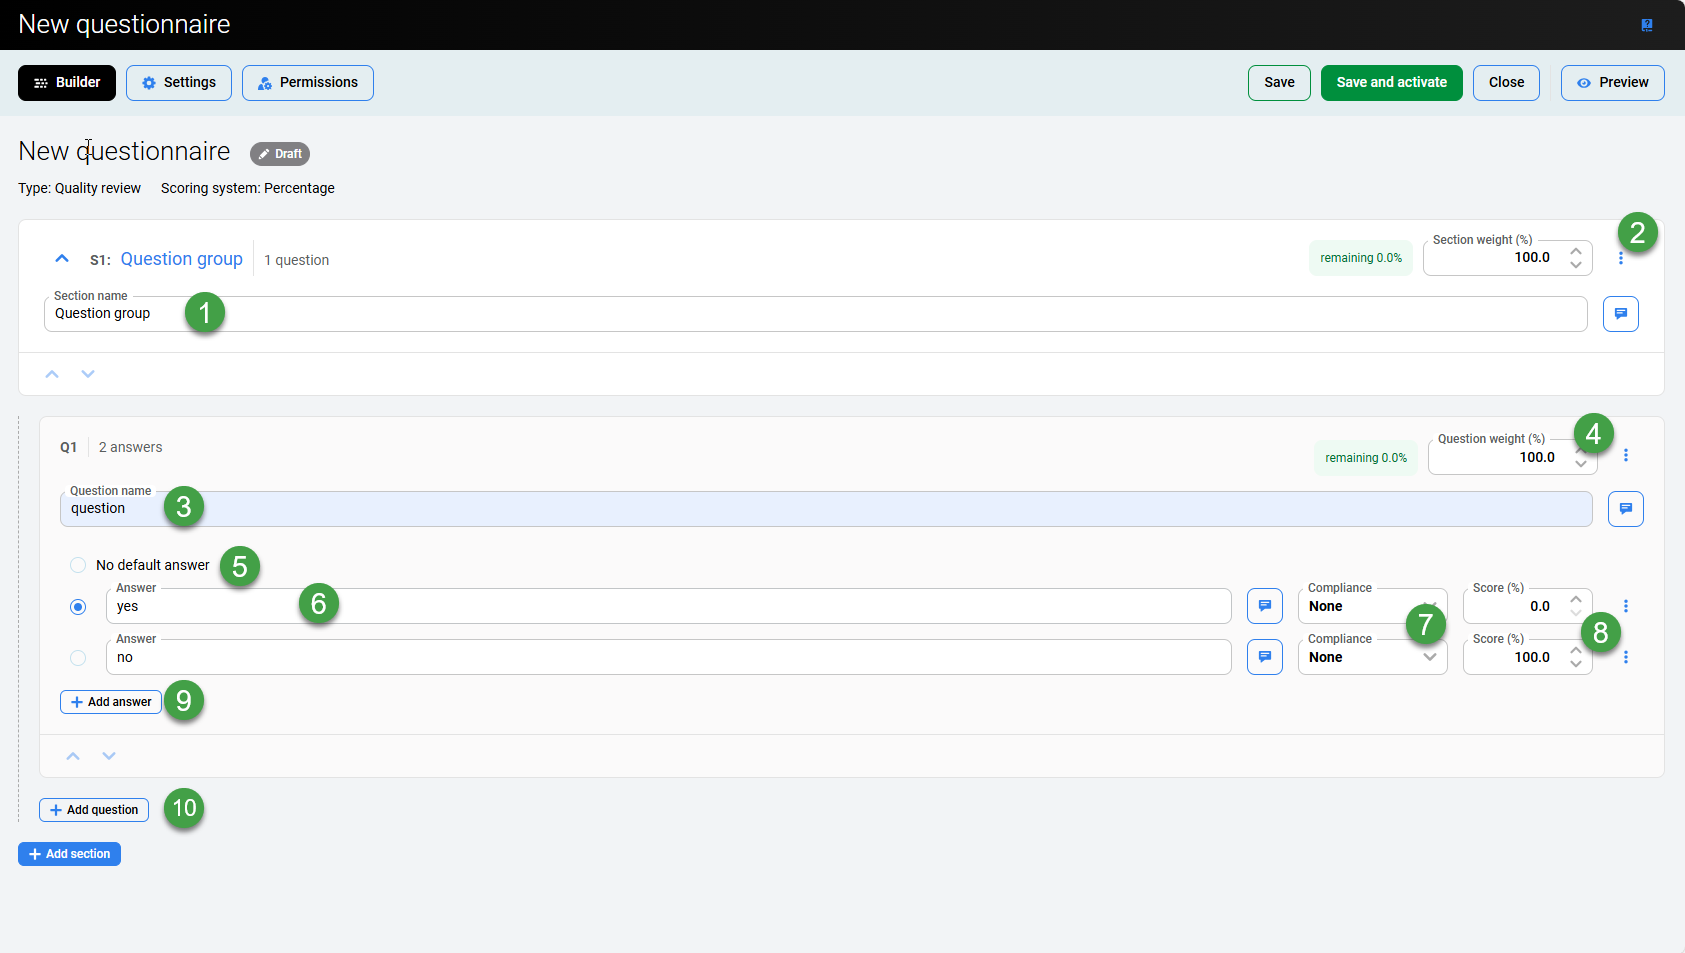Screen dimensions: 1685x953
Task: Set the 'no' answer as default
Action: (x=78, y=658)
